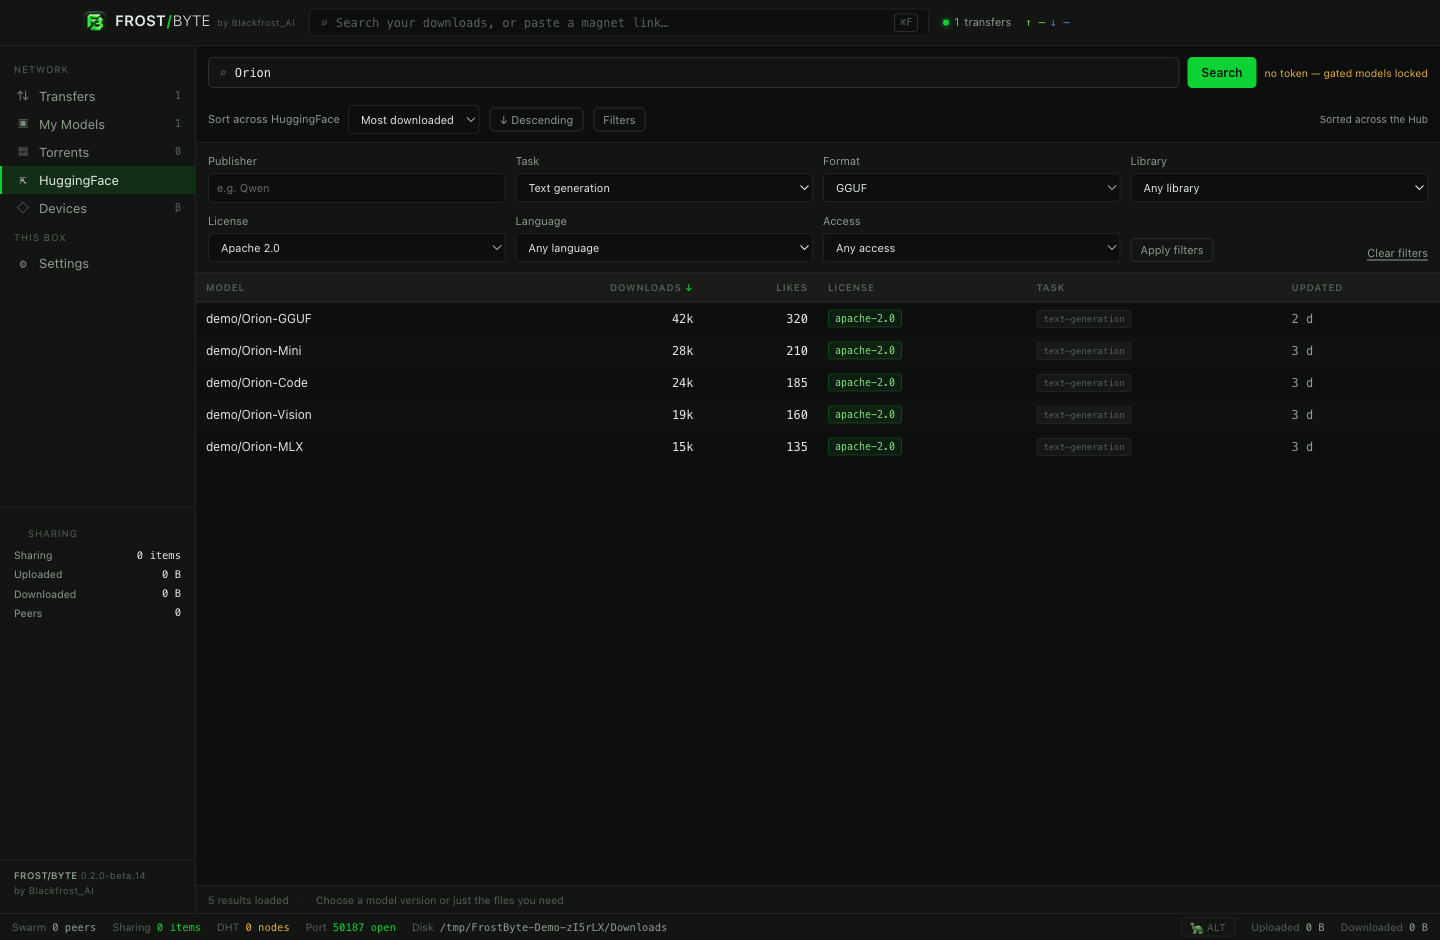Click the 1 transfers indicator in top bar

point(977,22)
